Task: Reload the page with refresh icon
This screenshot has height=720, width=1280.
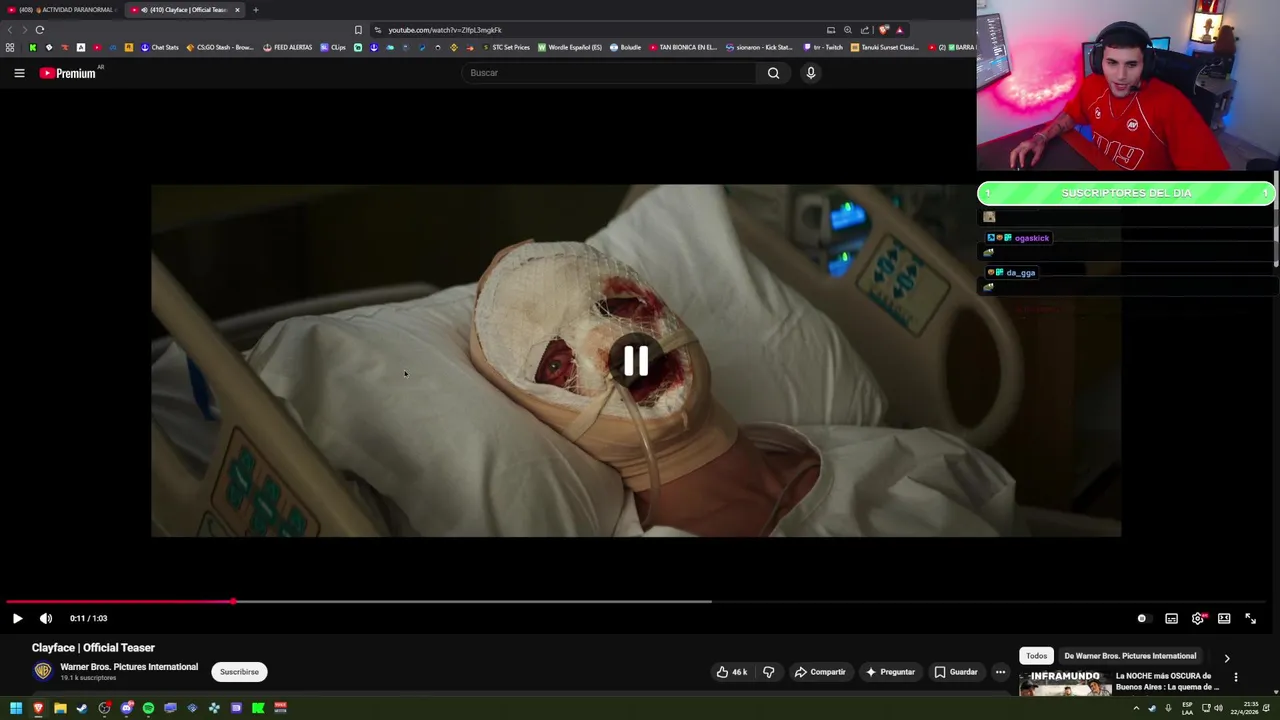Action: (x=39, y=30)
